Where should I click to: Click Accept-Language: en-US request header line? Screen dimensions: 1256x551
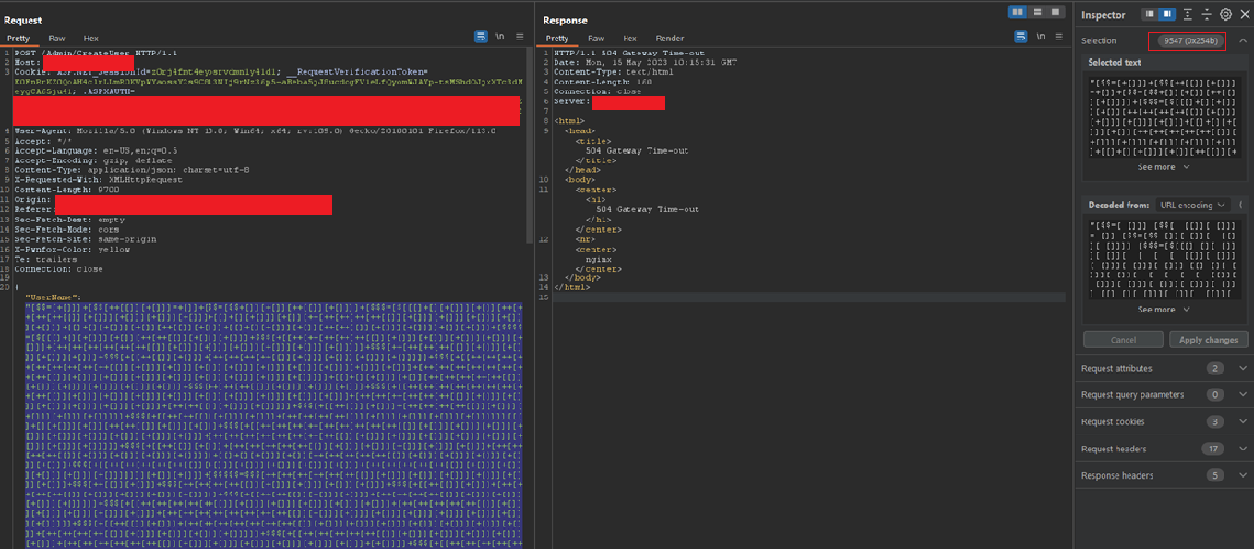tap(96, 151)
